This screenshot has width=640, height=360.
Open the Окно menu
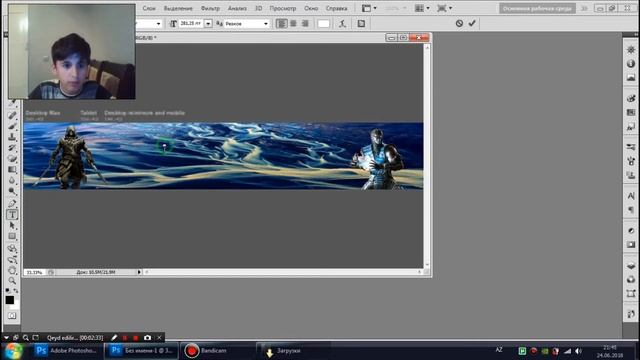coord(311,8)
